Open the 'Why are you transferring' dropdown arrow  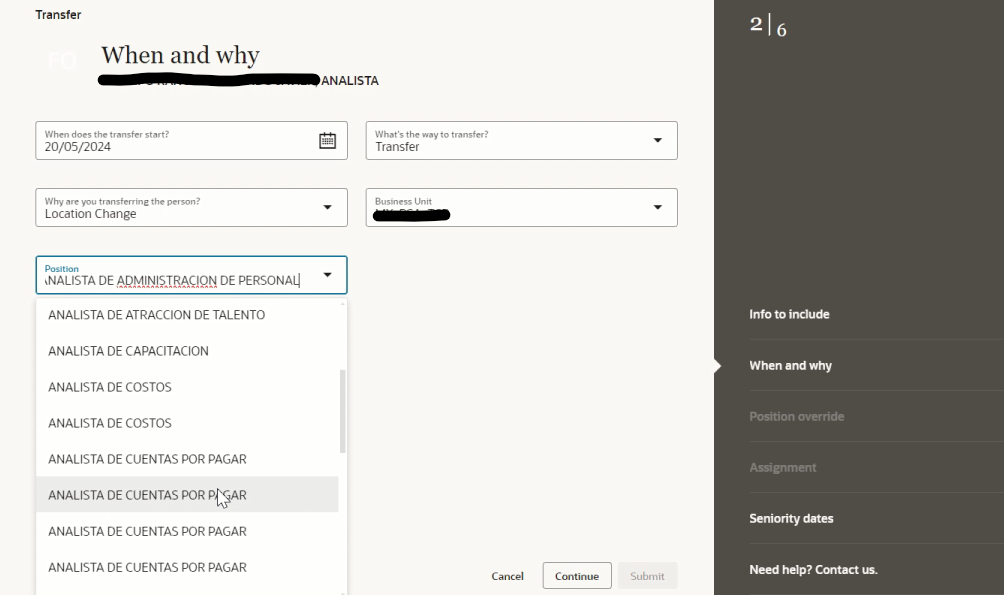point(329,207)
